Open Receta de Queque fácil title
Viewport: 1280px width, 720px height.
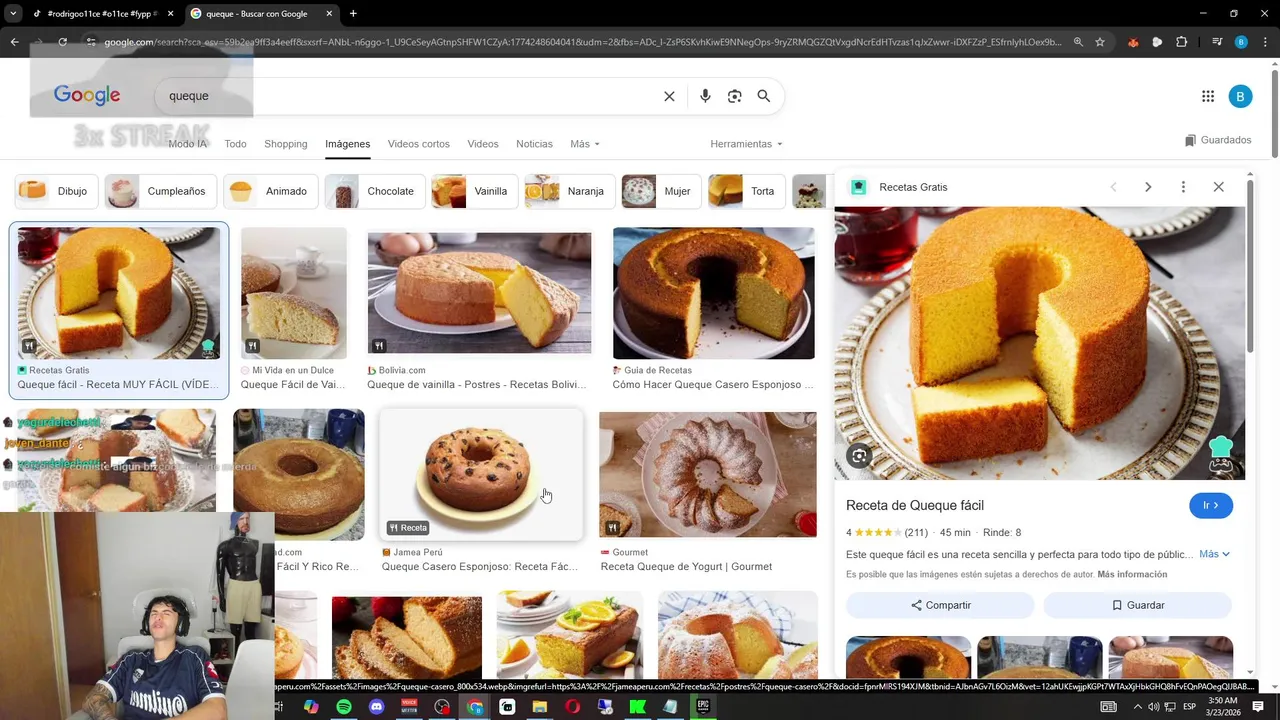[915, 506]
